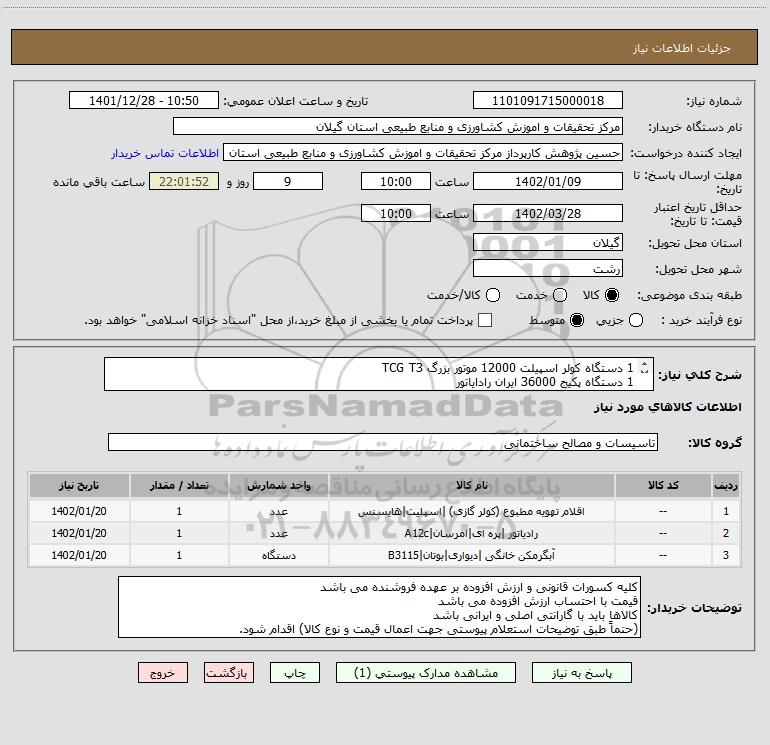Click the scroll arrows in 'شرح کلی نیاز' box
This screenshot has height=745, width=770.
pos(644,367)
